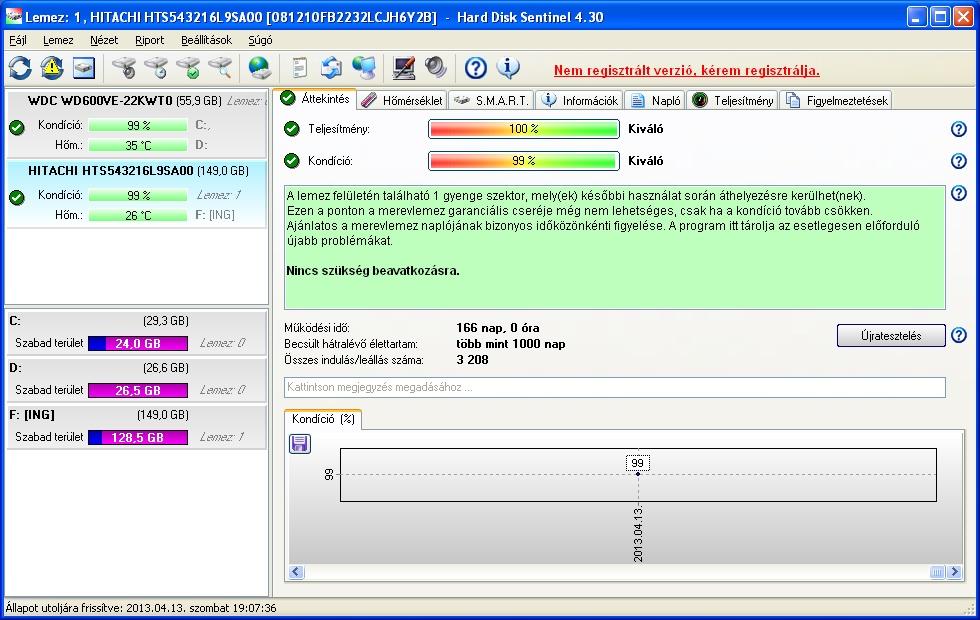
Task: Click the Kondíció 99 % gradient bar
Action: (x=524, y=161)
